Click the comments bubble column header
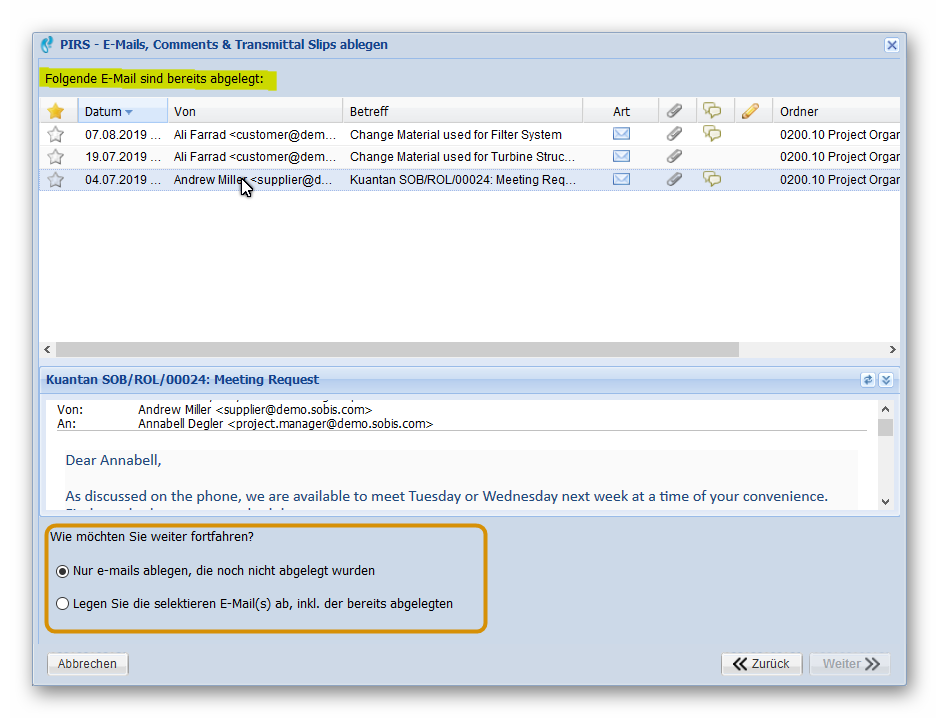Viewport: 939px width, 718px height. (712, 111)
